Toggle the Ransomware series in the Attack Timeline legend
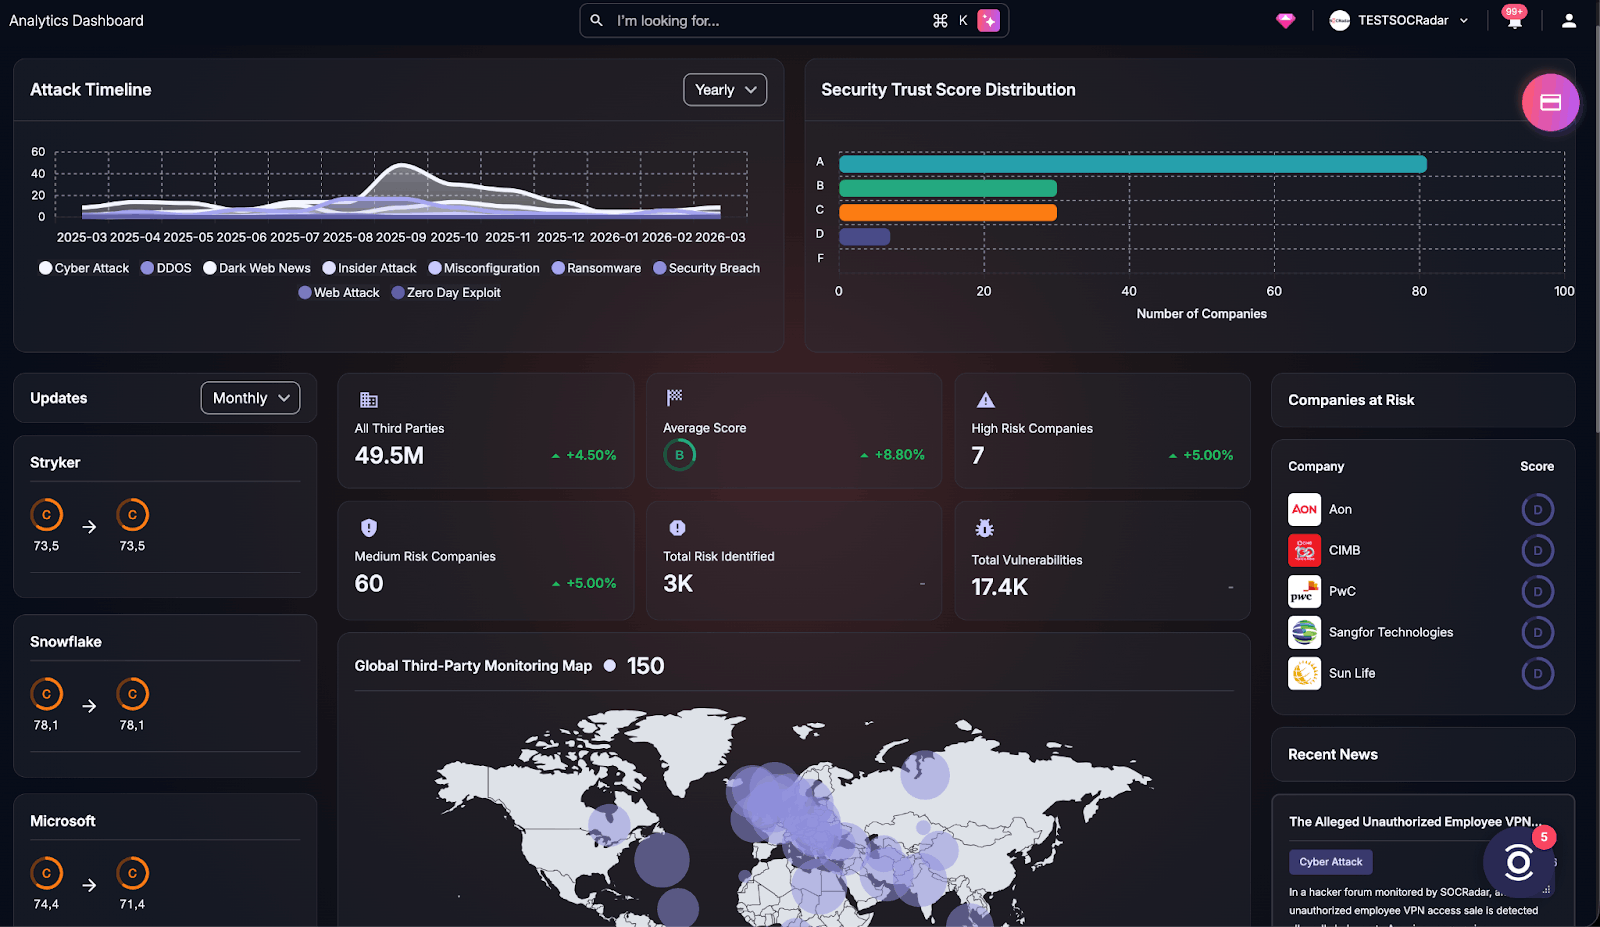The width and height of the screenshot is (1600, 927). click(597, 267)
